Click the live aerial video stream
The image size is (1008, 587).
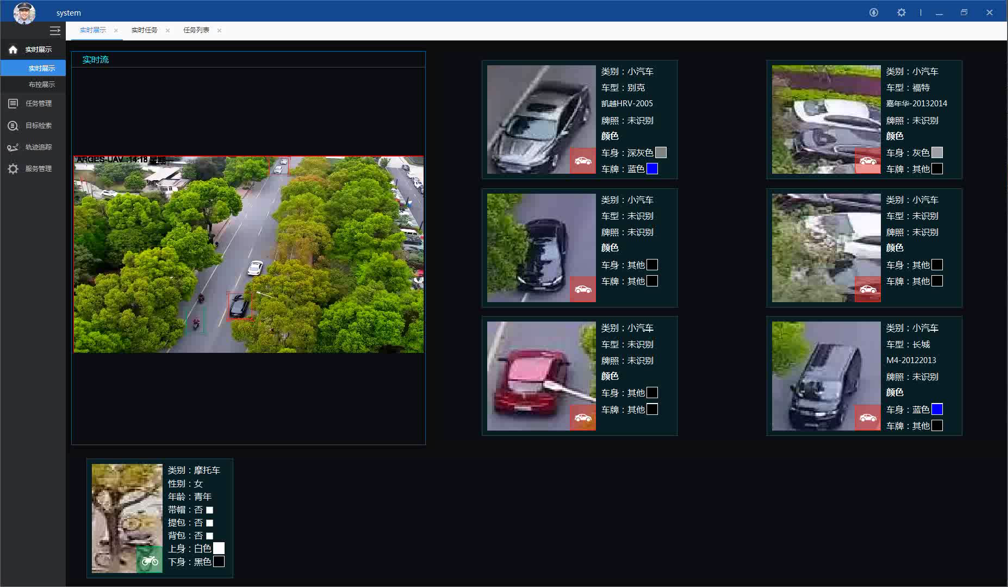(248, 254)
